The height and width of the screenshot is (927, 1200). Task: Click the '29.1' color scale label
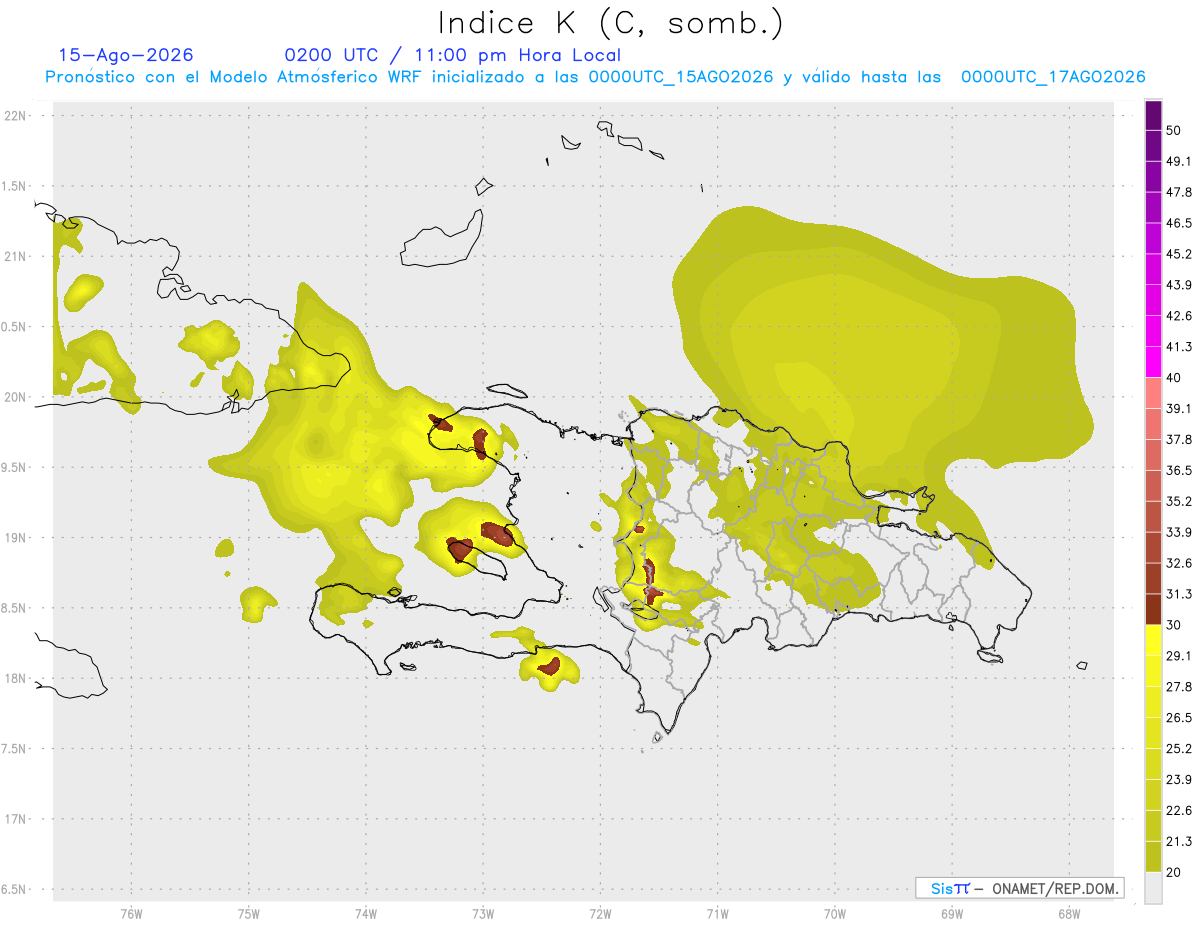(1180, 655)
